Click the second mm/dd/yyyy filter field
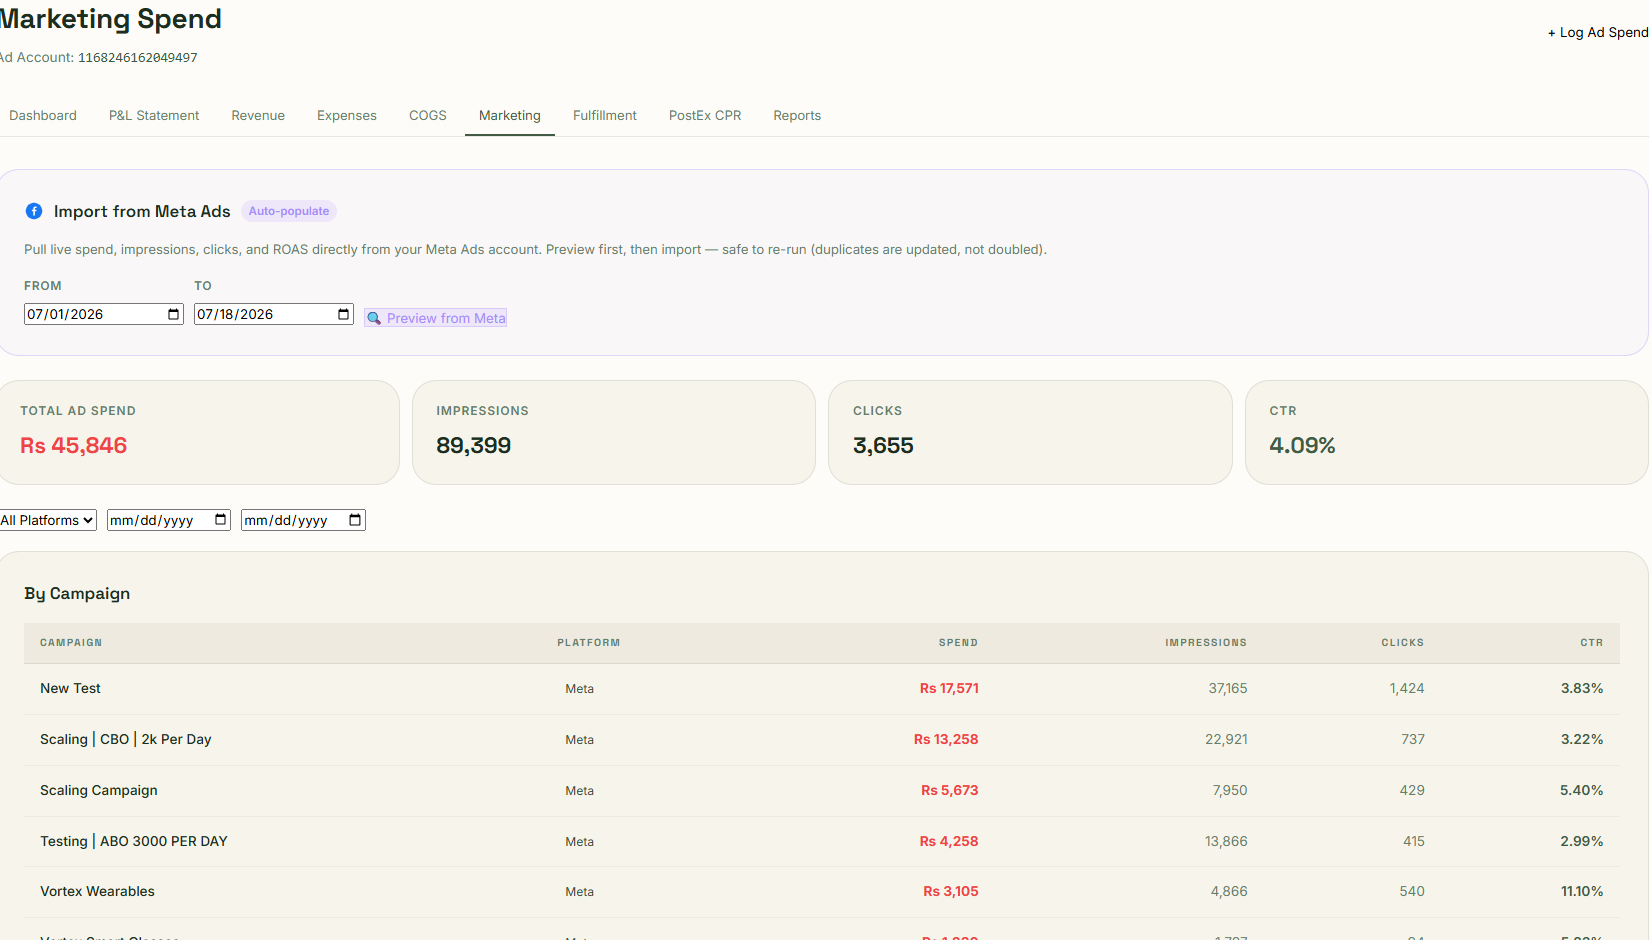1652x940 pixels. click(303, 520)
